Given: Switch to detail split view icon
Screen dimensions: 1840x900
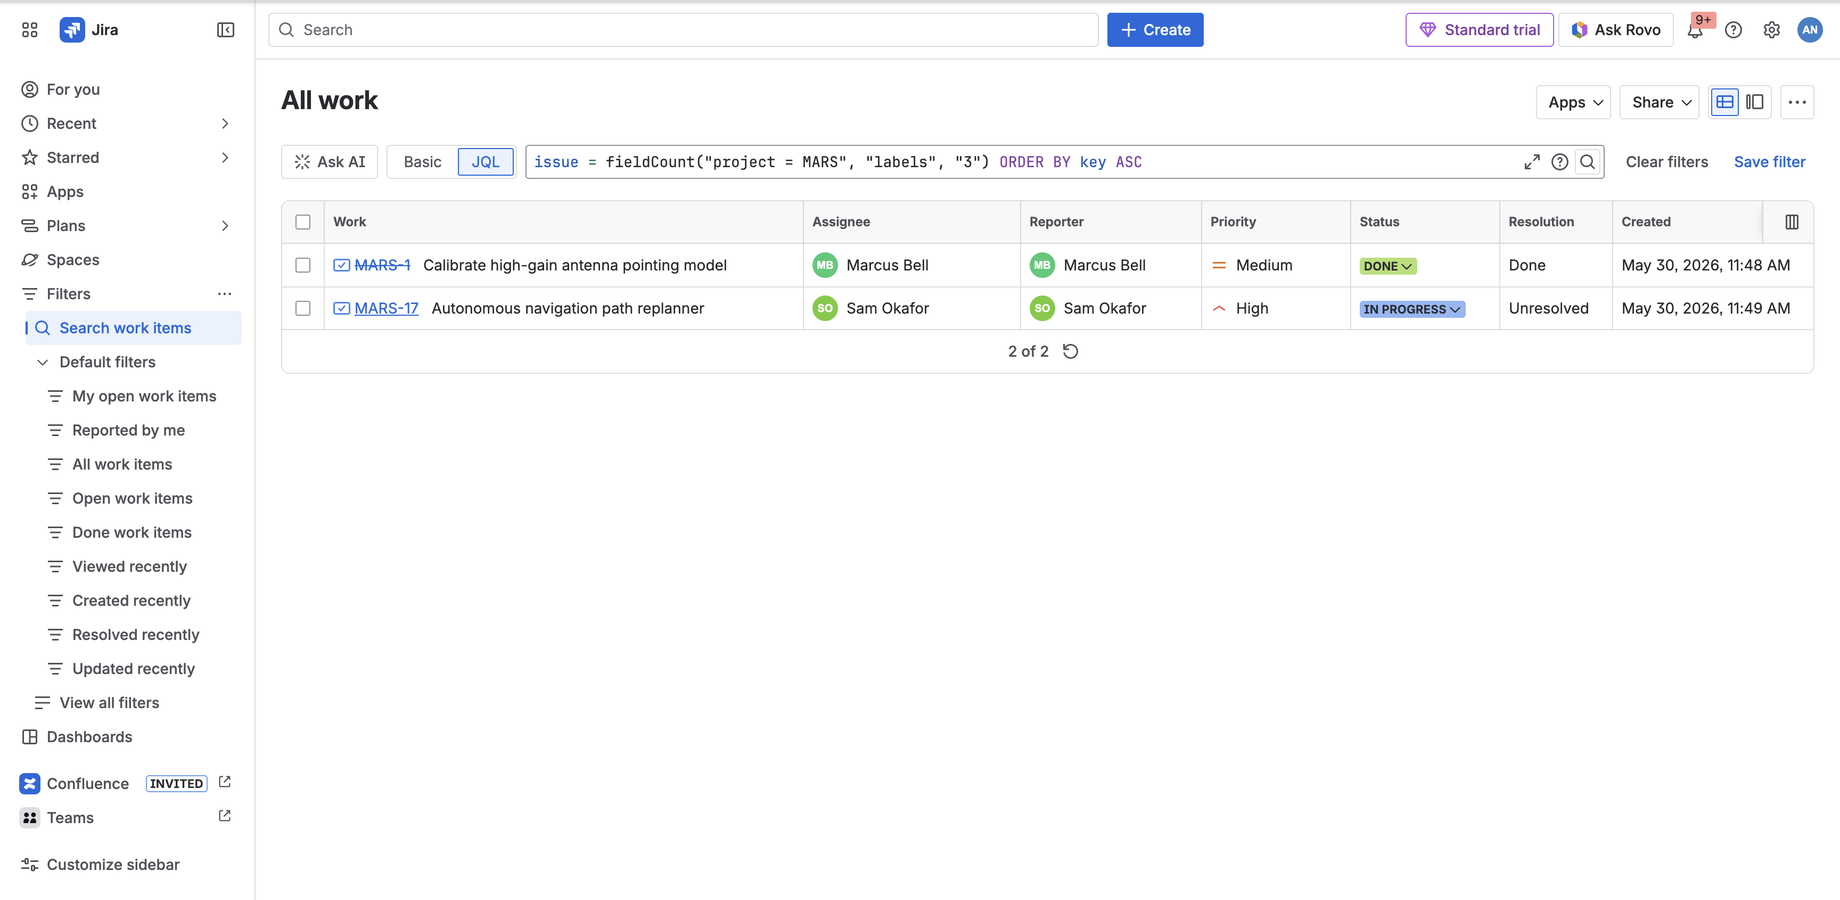Looking at the screenshot, I should [x=1755, y=102].
